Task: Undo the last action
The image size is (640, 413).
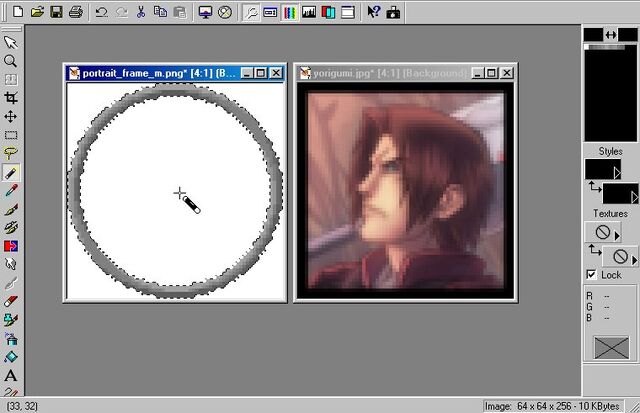Action: point(101,12)
